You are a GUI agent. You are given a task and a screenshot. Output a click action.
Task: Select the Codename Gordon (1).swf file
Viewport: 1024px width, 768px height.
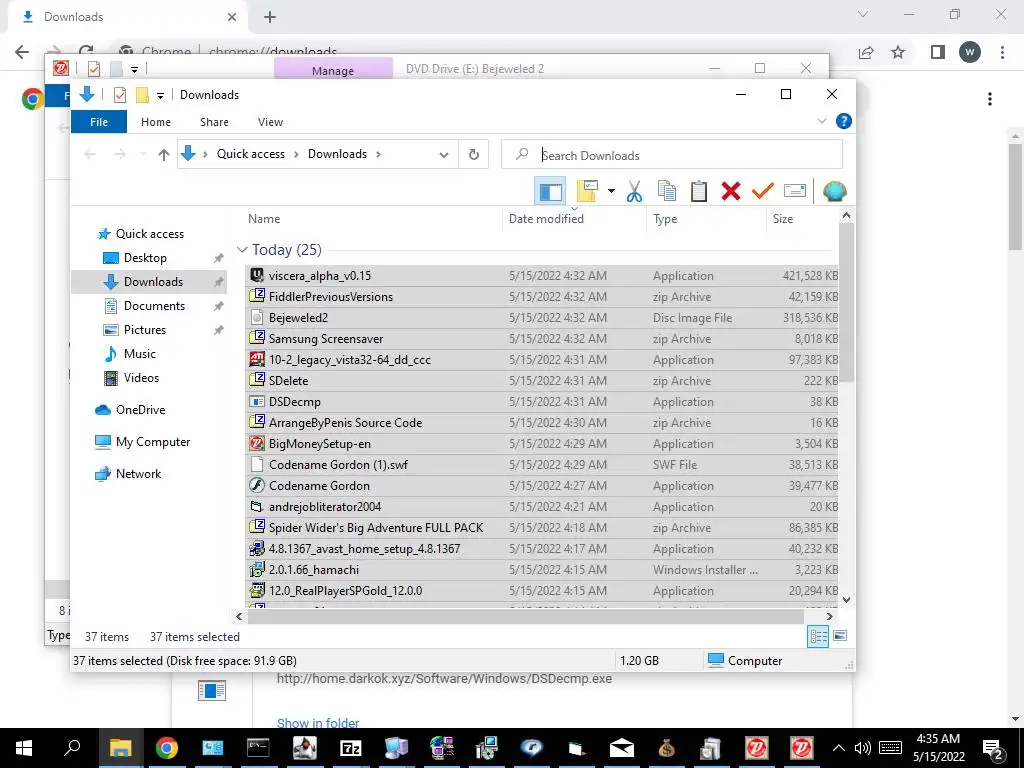[542, 464]
